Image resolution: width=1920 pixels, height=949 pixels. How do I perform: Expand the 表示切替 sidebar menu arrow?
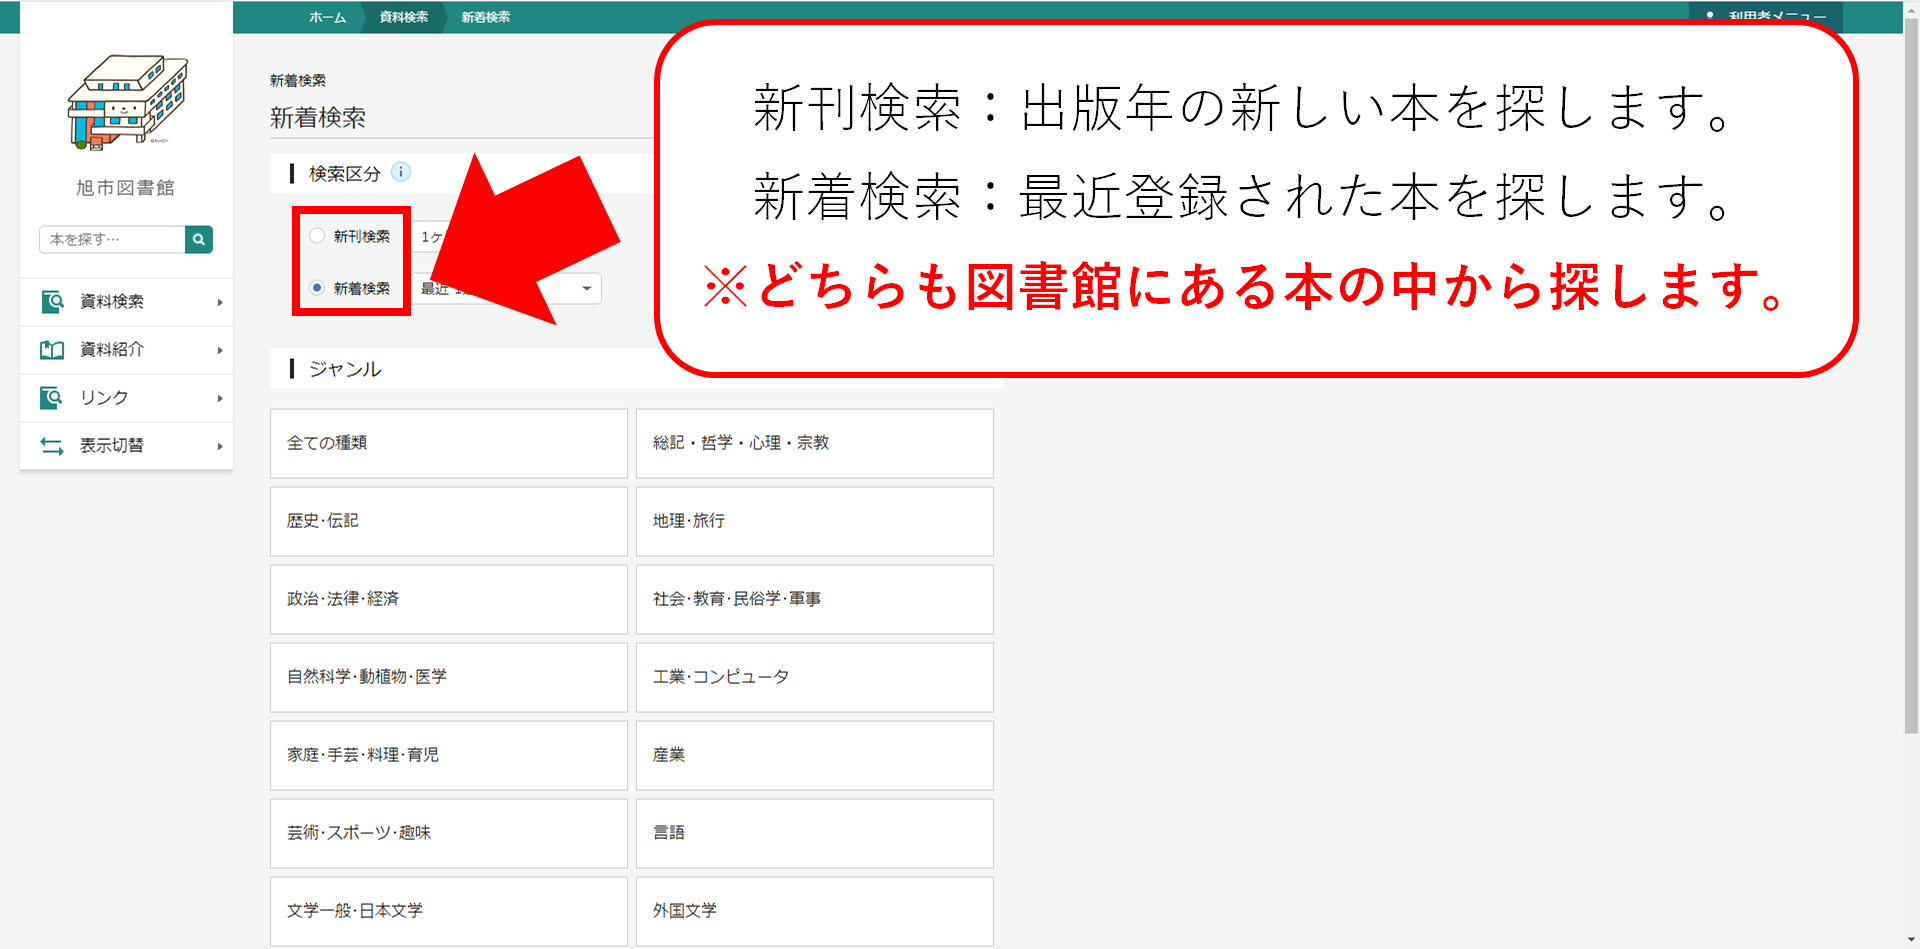(x=220, y=446)
